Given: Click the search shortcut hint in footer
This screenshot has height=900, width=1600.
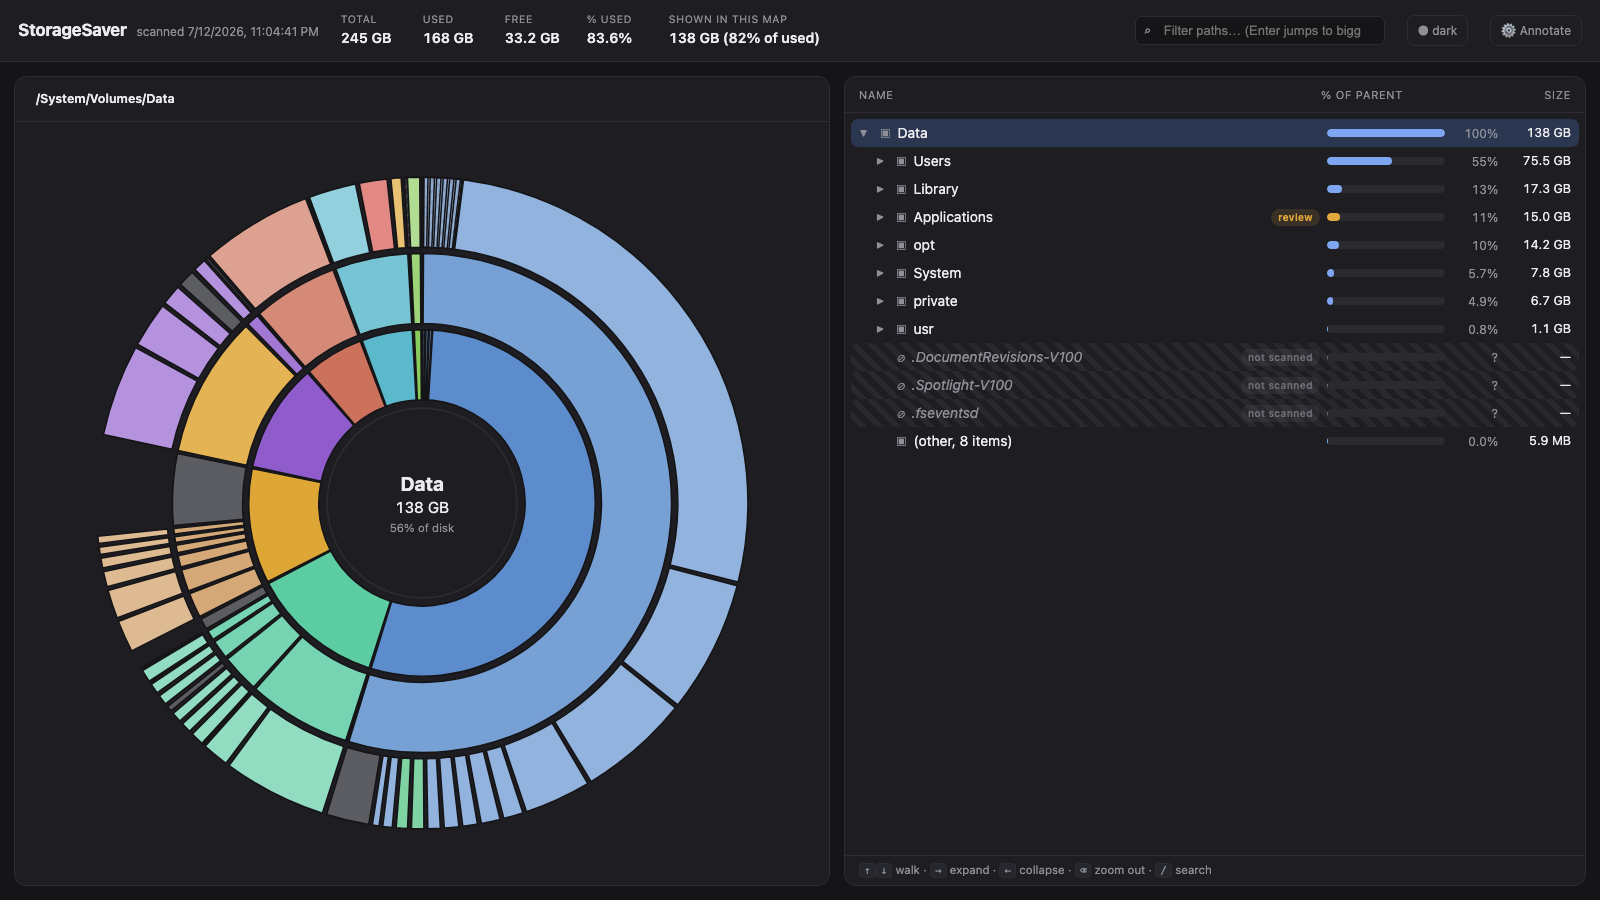Looking at the screenshot, I should pyautogui.click(x=1184, y=870).
